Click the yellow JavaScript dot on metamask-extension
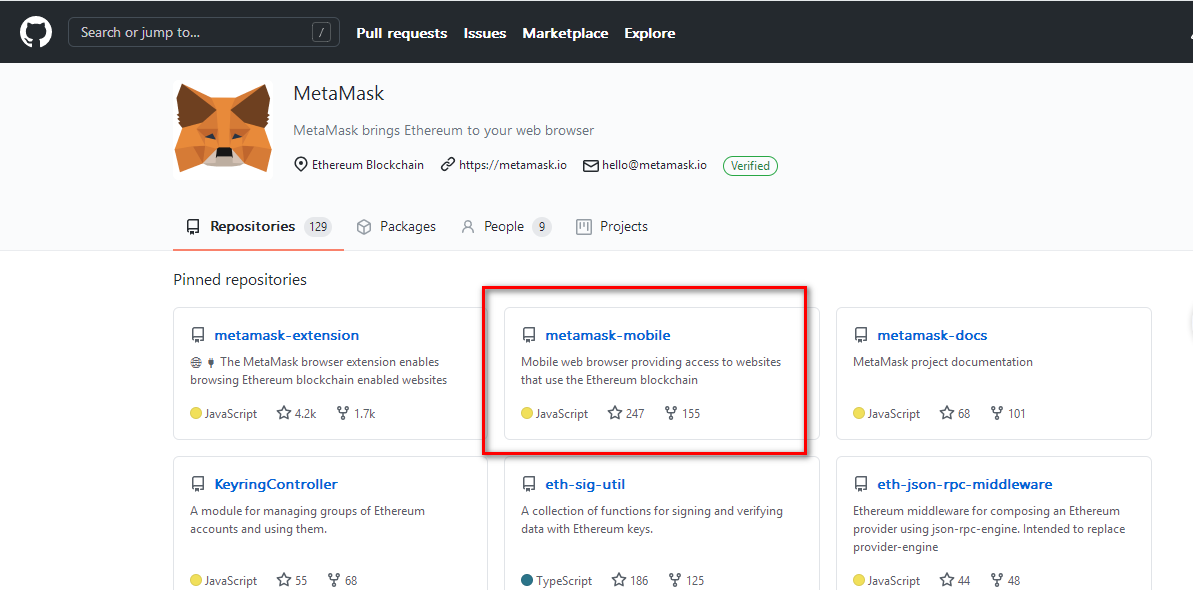This screenshot has width=1193, height=590. coord(196,413)
